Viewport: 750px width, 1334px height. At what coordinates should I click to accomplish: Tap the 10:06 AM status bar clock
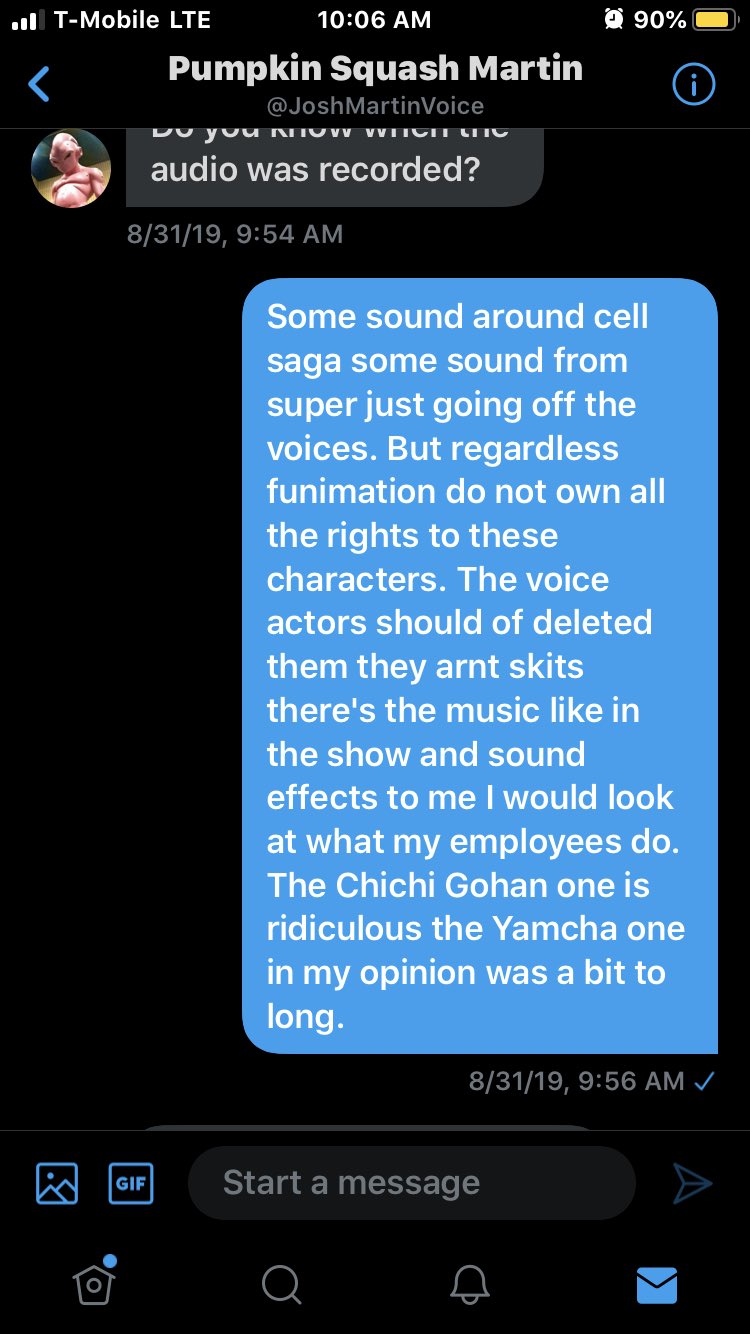click(374, 20)
